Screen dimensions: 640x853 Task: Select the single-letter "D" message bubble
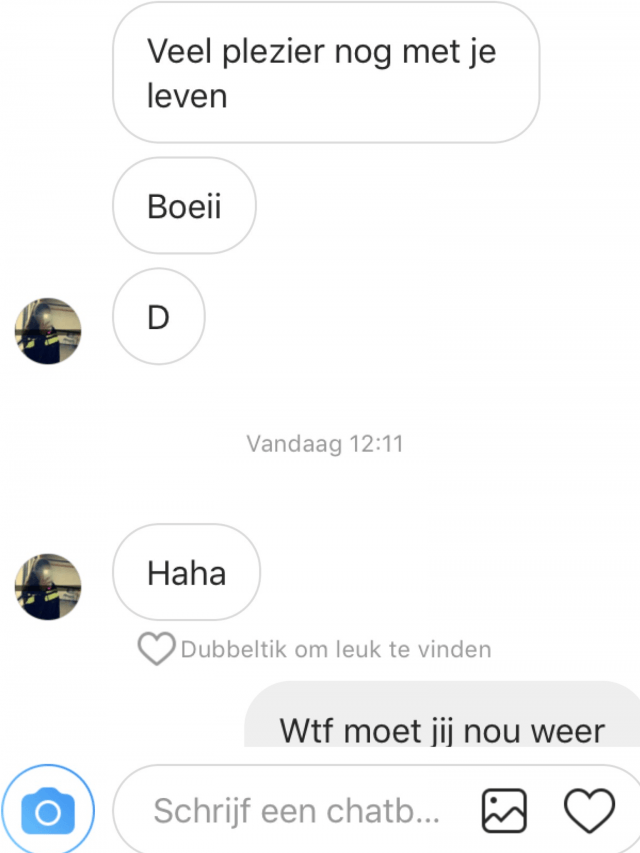tap(158, 317)
